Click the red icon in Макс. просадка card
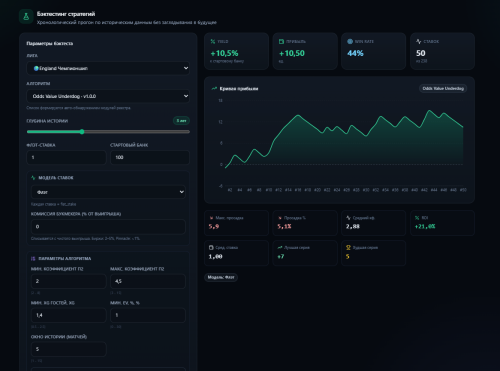The image size is (500, 371). coord(211,218)
